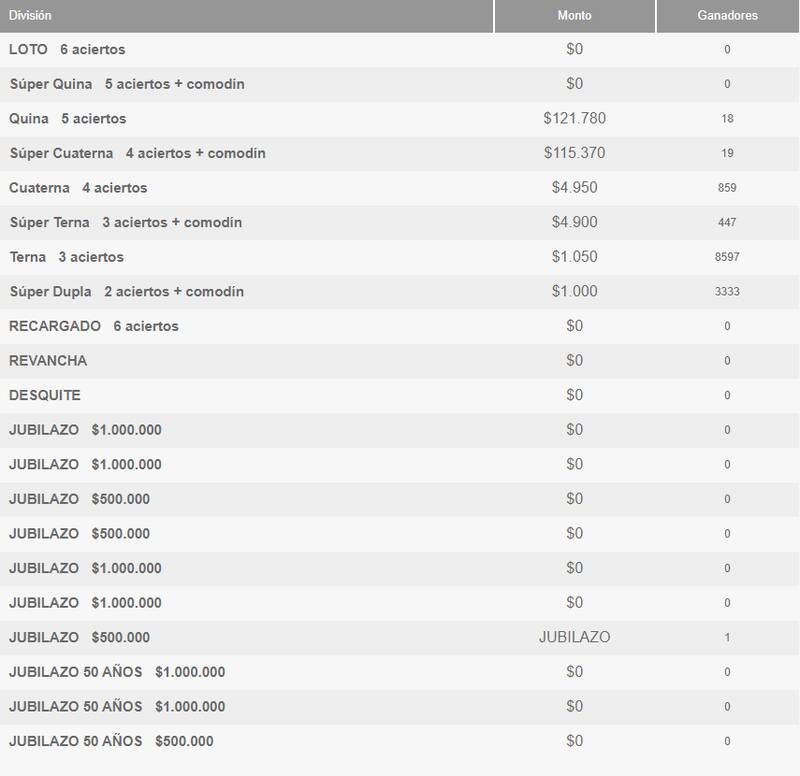The width and height of the screenshot is (800, 776).
Task: Click the 859 winners count
Action: coord(727,188)
